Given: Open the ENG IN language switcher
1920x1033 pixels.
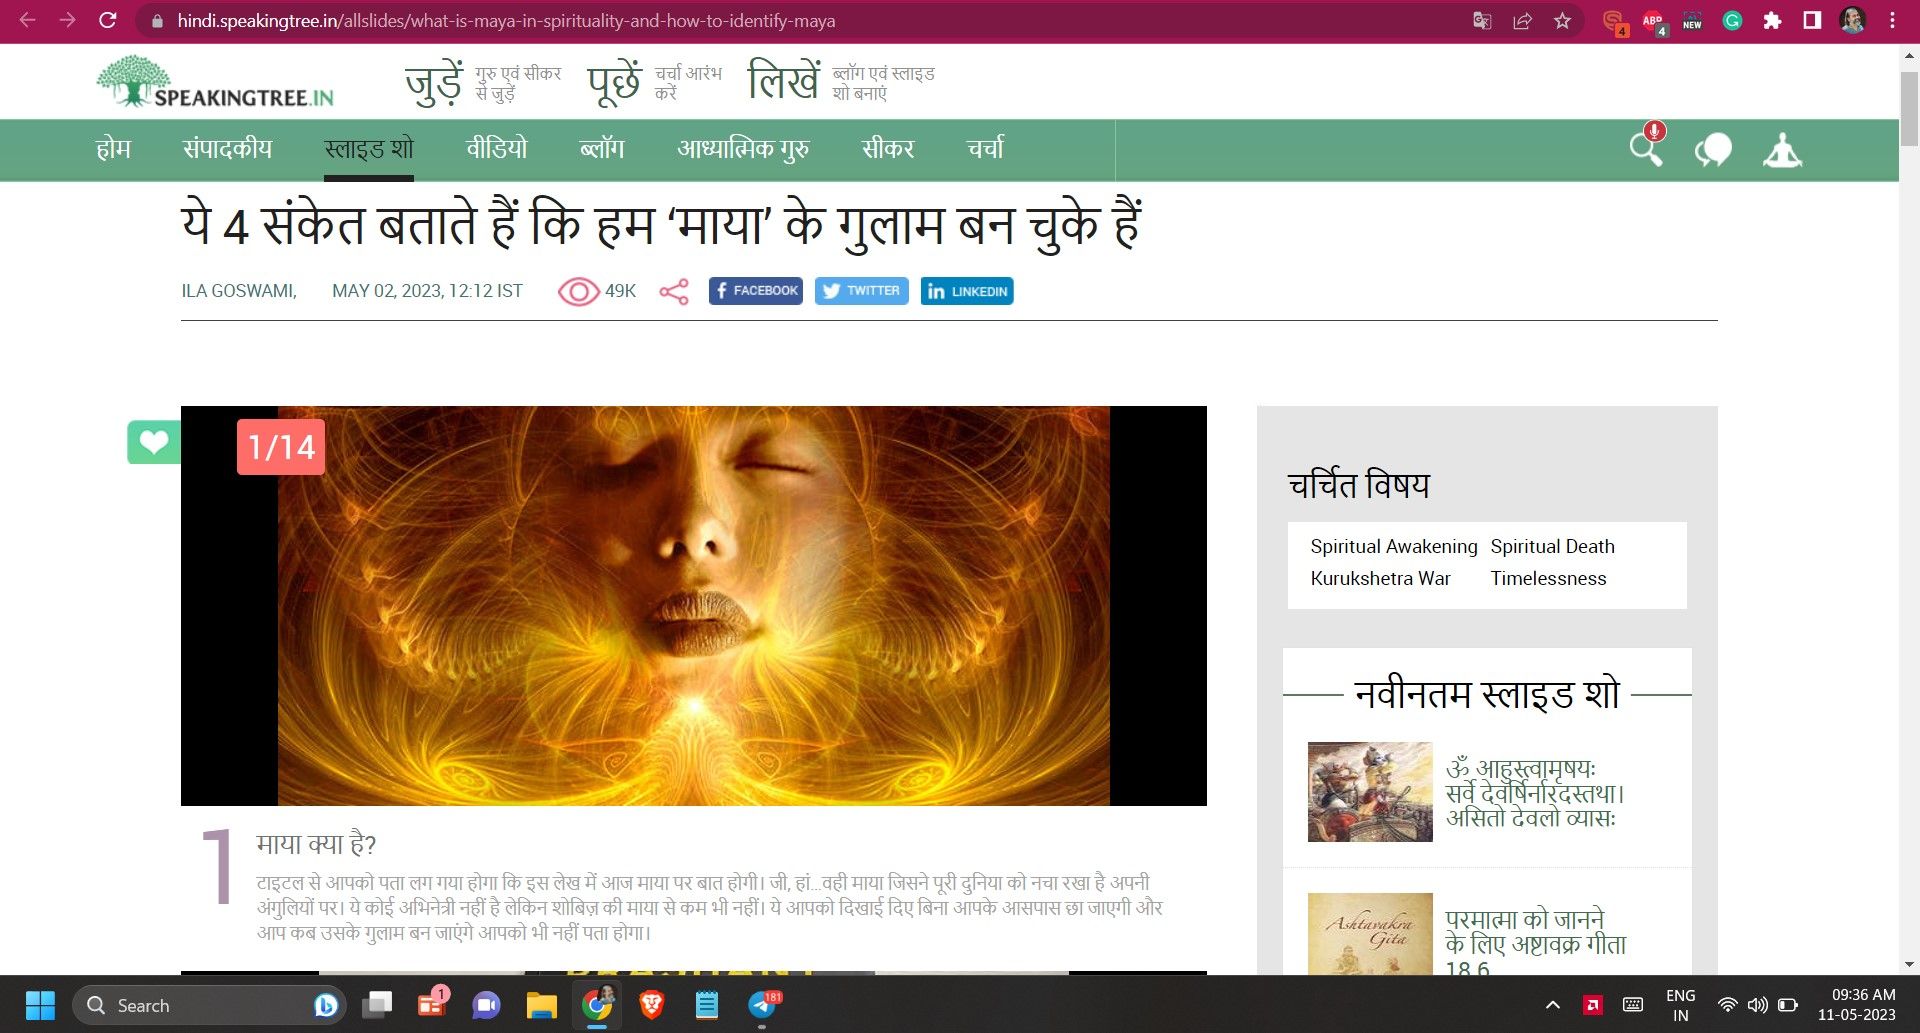Looking at the screenshot, I should click(1680, 1005).
